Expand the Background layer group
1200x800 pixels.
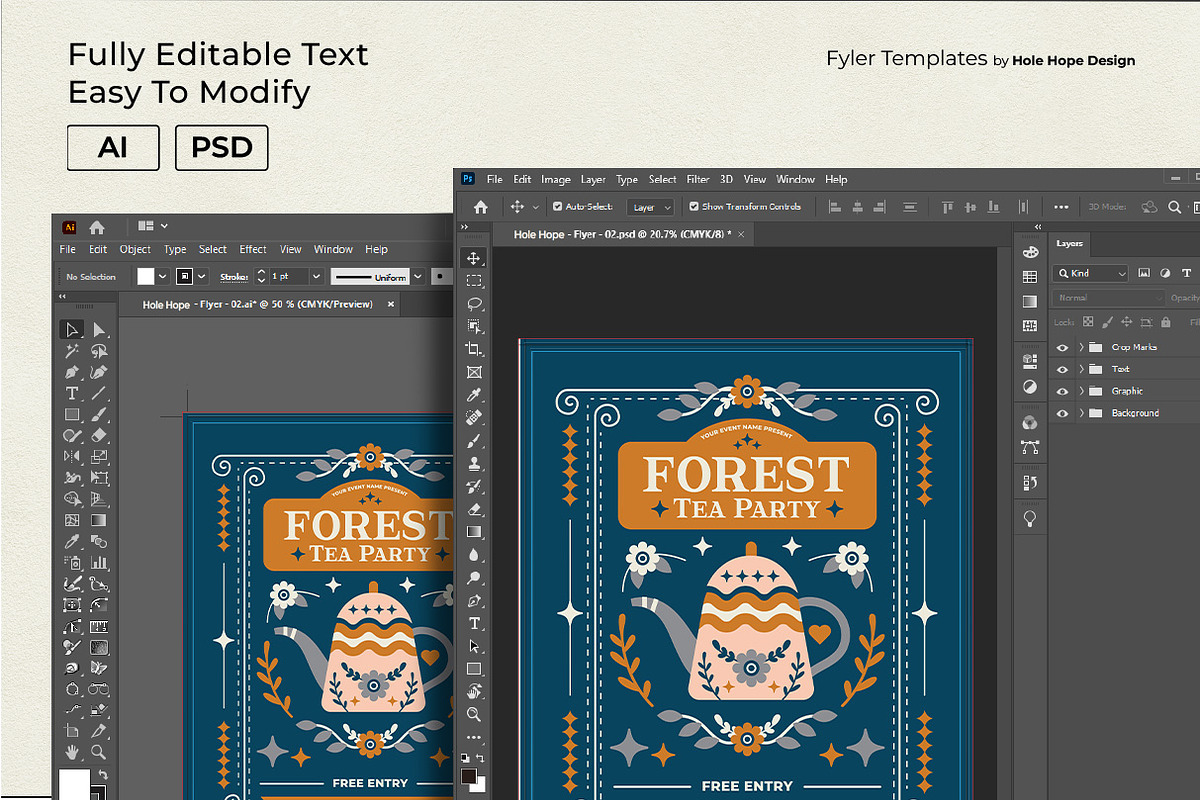[1082, 413]
